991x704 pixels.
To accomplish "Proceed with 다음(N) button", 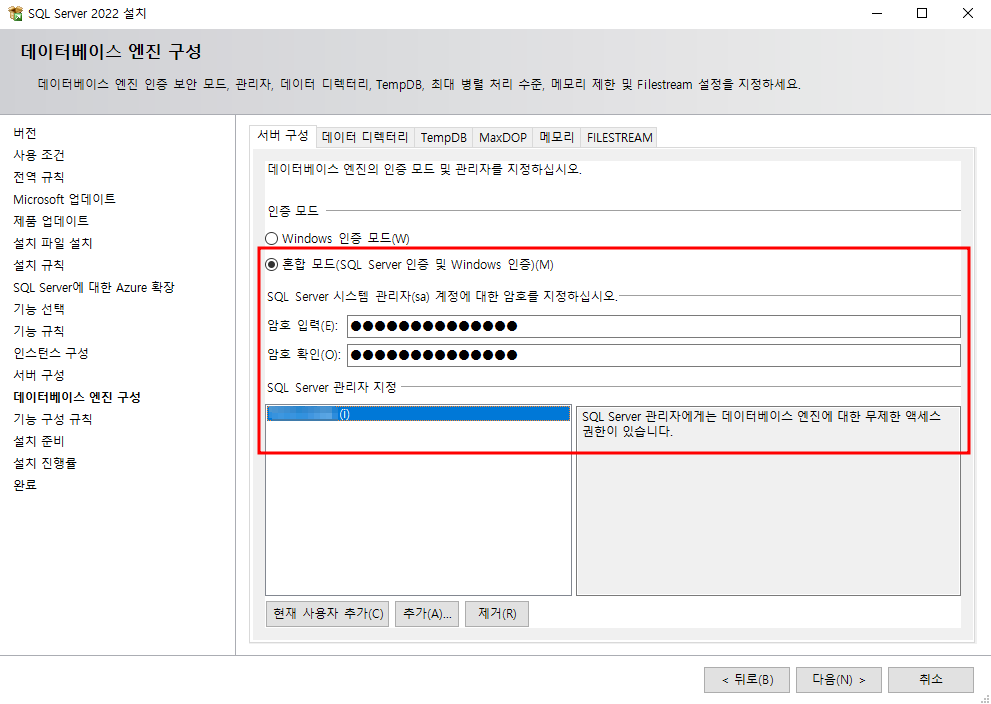I will point(839,680).
